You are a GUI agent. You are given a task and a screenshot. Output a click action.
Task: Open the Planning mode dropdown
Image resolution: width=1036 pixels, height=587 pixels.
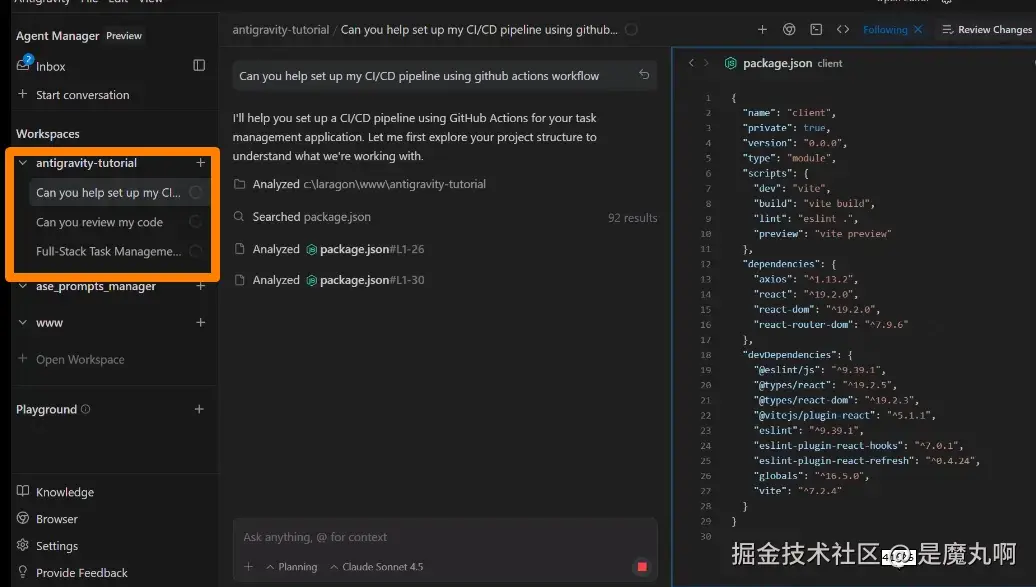coord(291,567)
